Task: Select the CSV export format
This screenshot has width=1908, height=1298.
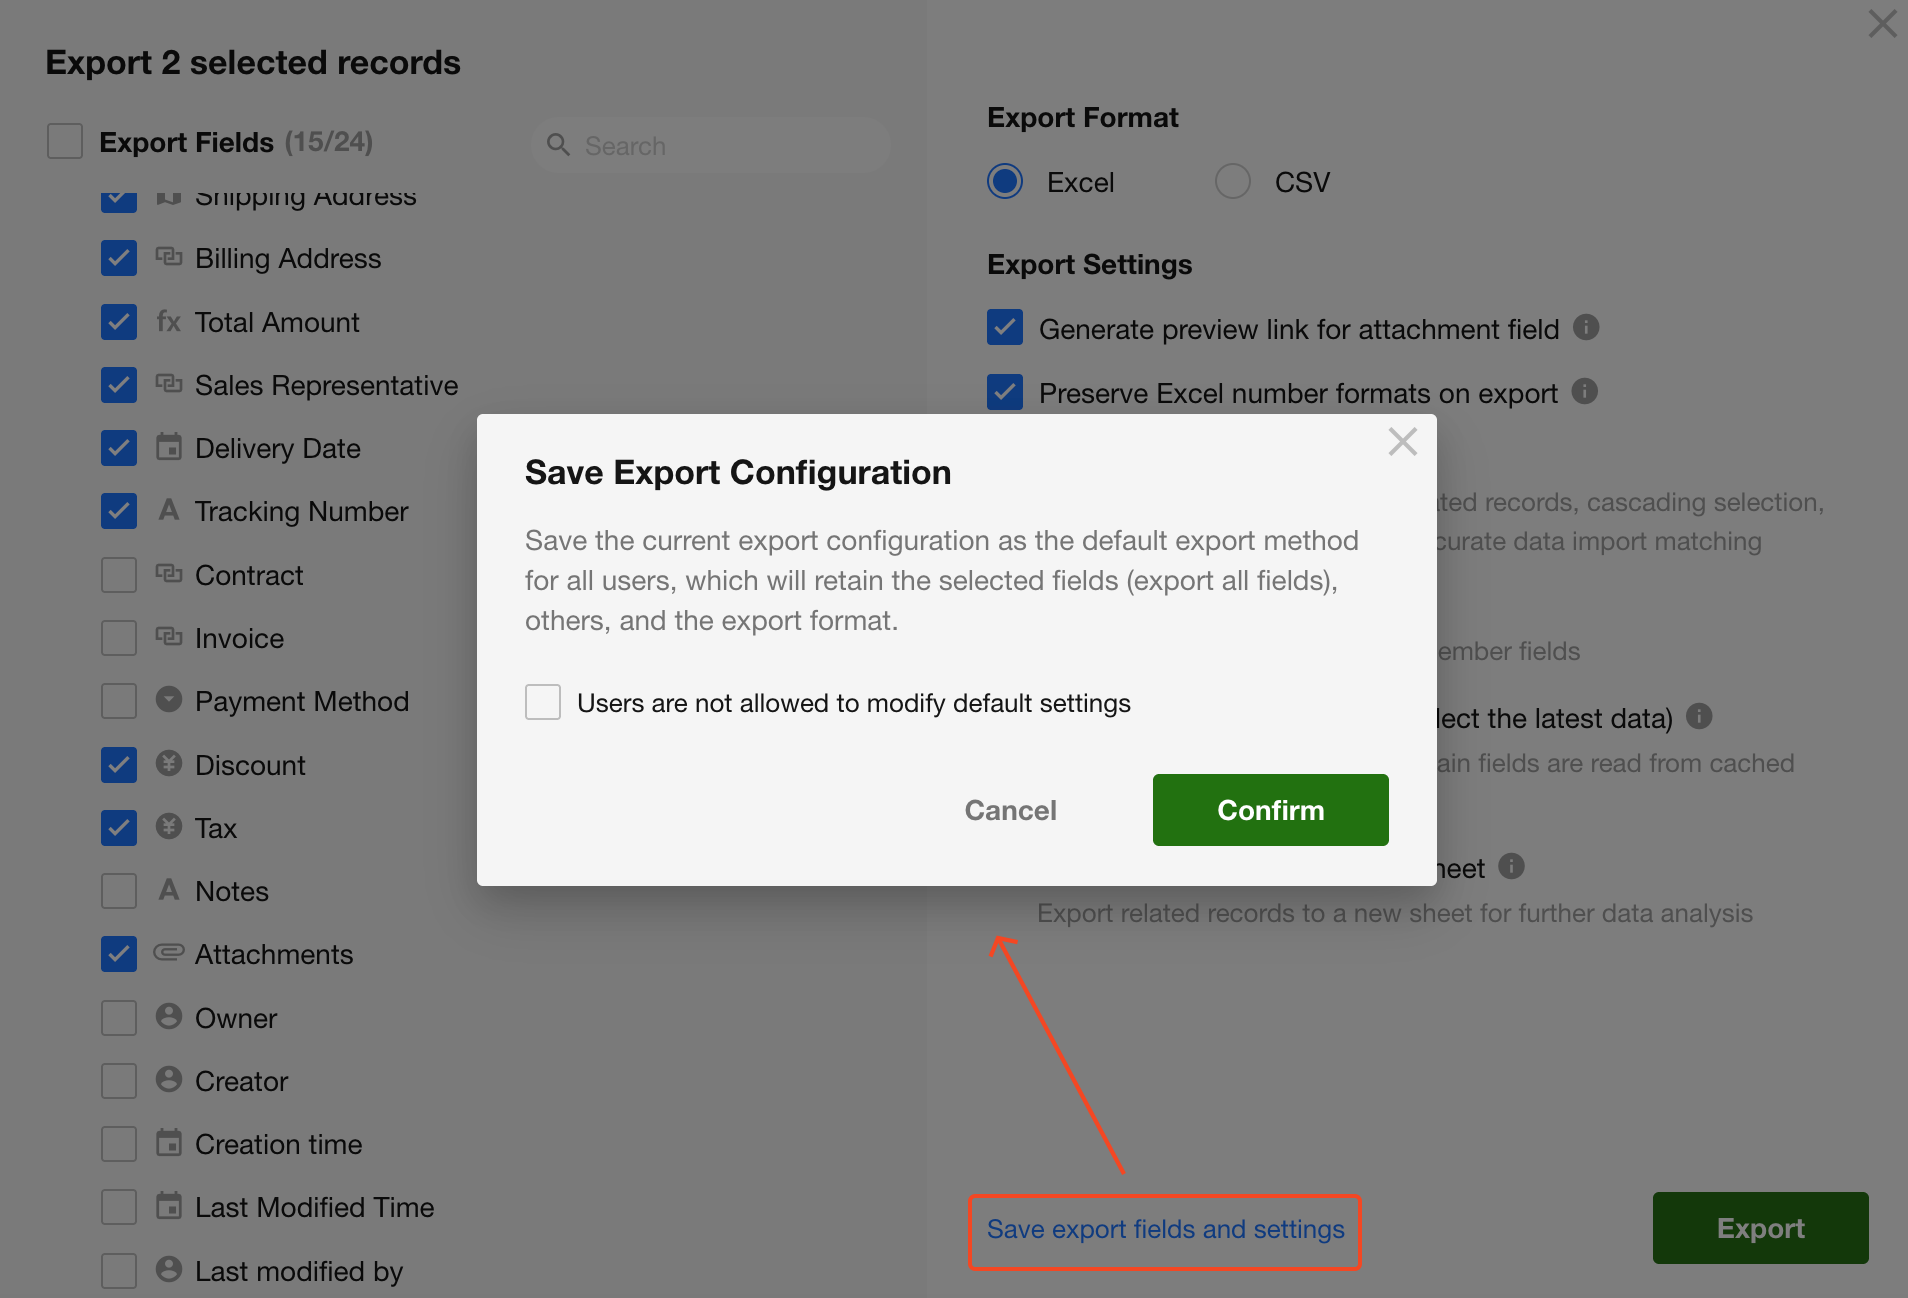Action: (x=1232, y=182)
